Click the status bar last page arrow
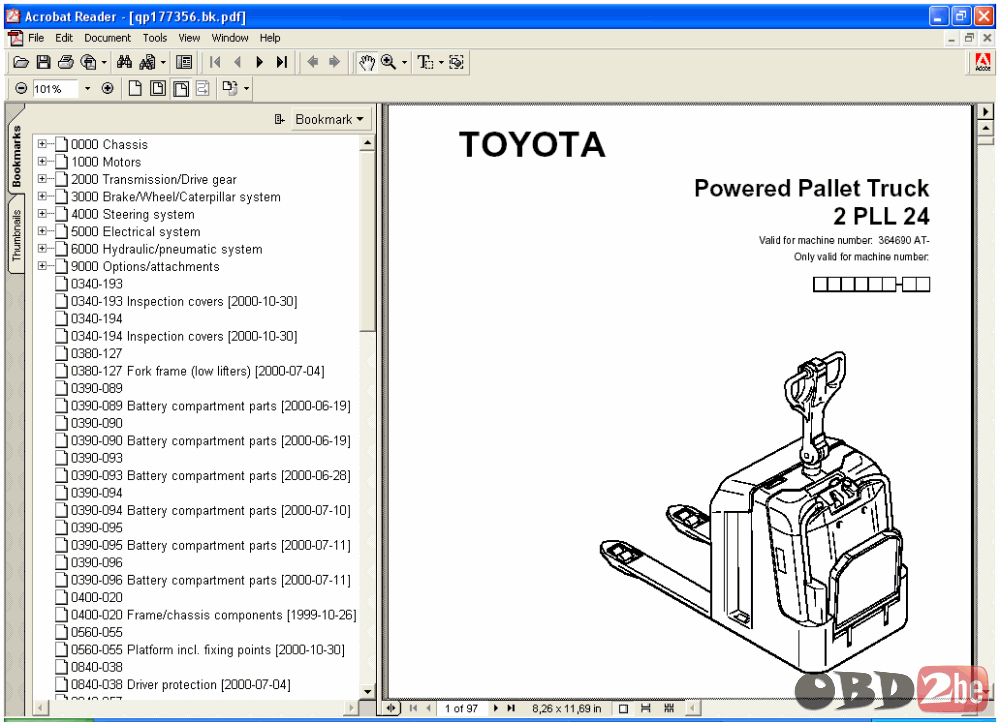1000x722 pixels. click(x=511, y=708)
